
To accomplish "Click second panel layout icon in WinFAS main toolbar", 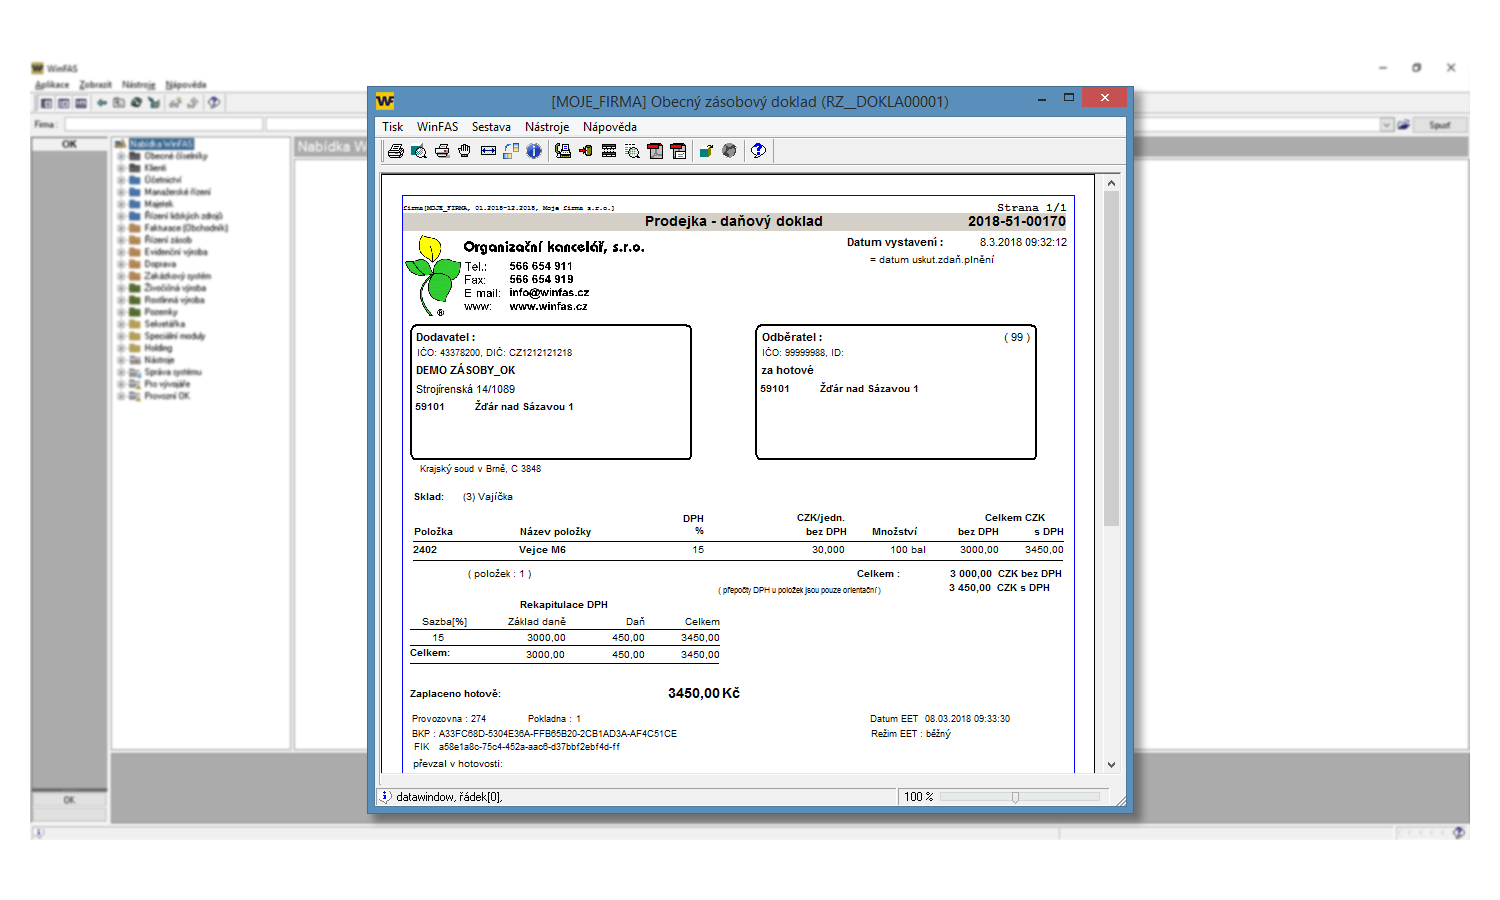I will click(63, 103).
